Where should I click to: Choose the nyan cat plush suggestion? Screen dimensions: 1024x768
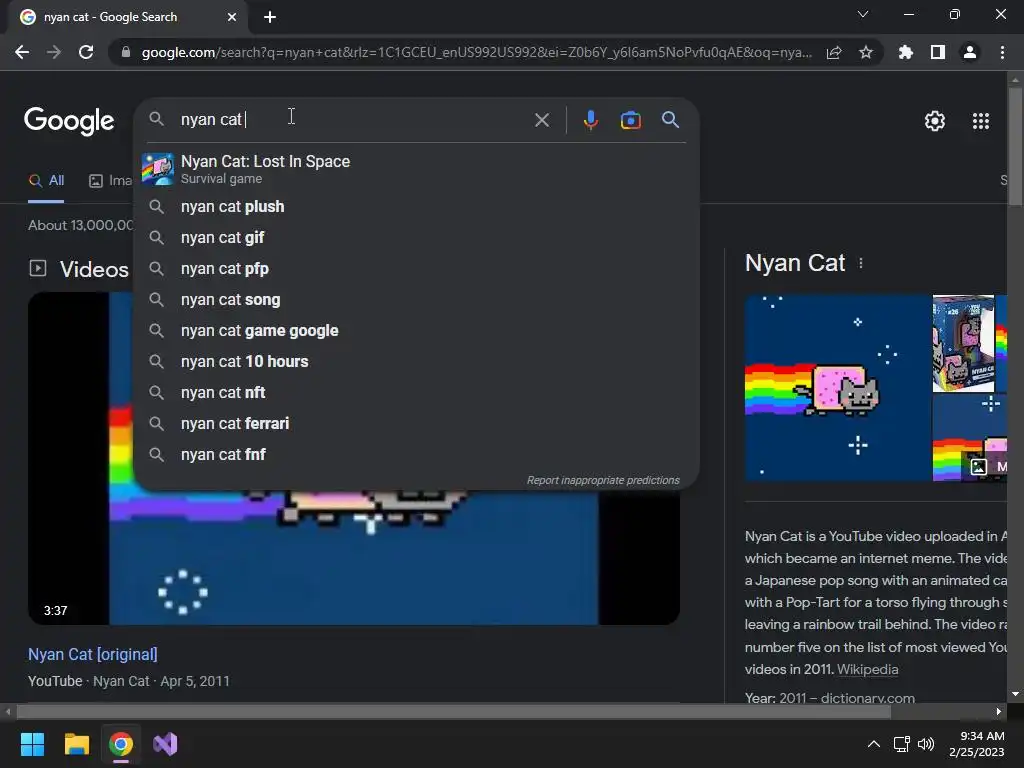(416, 206)
